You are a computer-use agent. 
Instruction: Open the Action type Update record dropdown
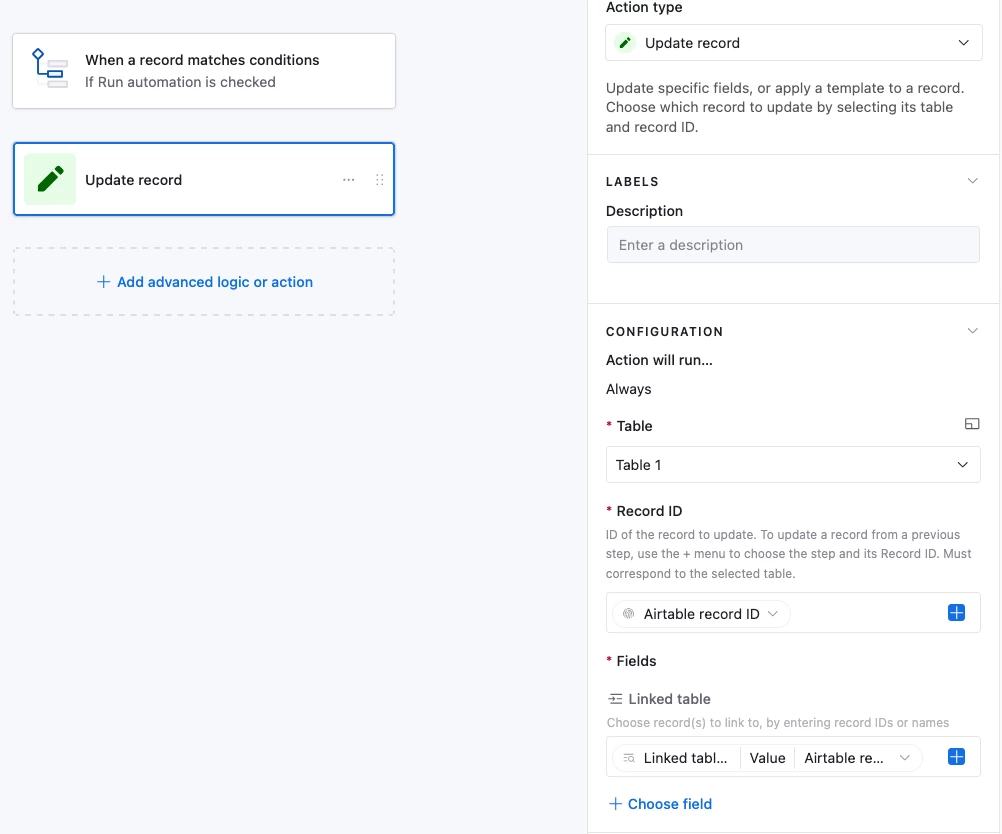(x=793, y=43)
